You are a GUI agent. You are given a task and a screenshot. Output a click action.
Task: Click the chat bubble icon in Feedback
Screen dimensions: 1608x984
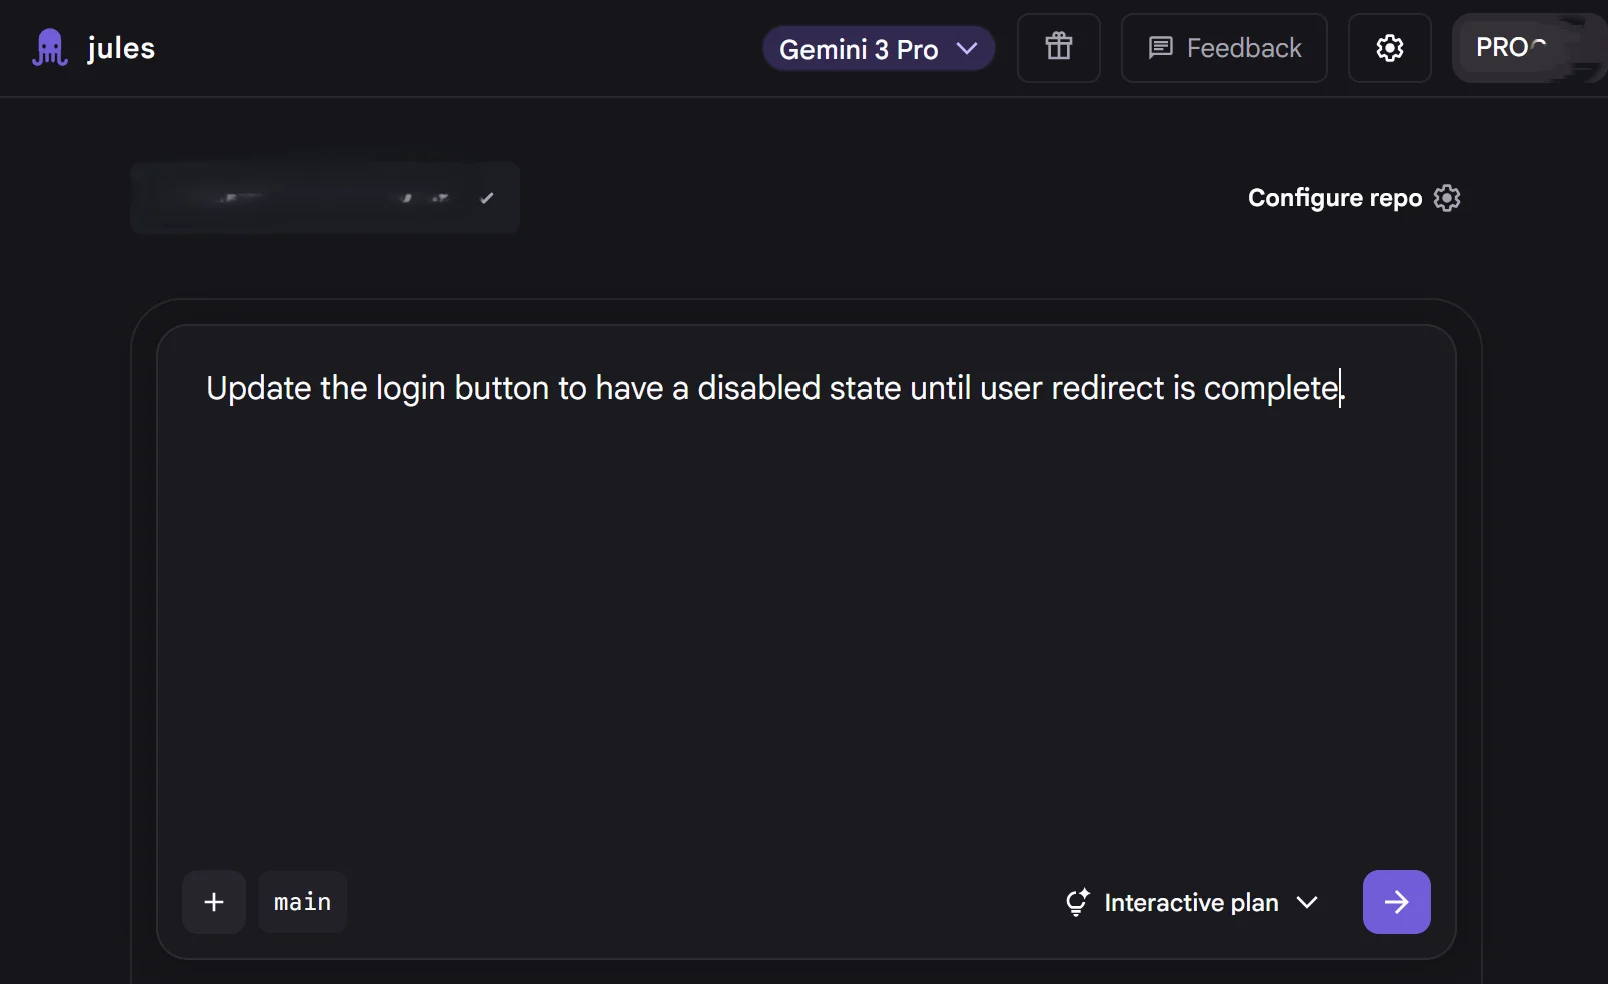coord(1160,48)
